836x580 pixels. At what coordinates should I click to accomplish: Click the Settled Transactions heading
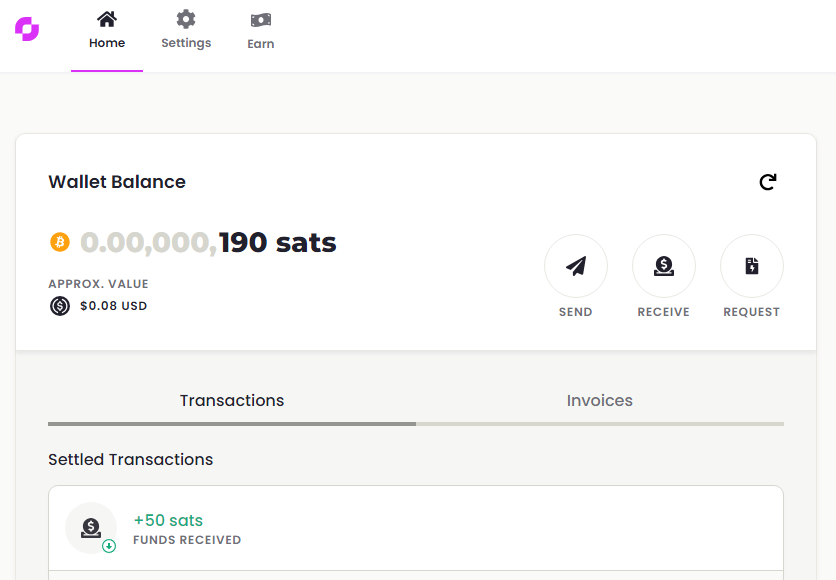tap(131, 460)
